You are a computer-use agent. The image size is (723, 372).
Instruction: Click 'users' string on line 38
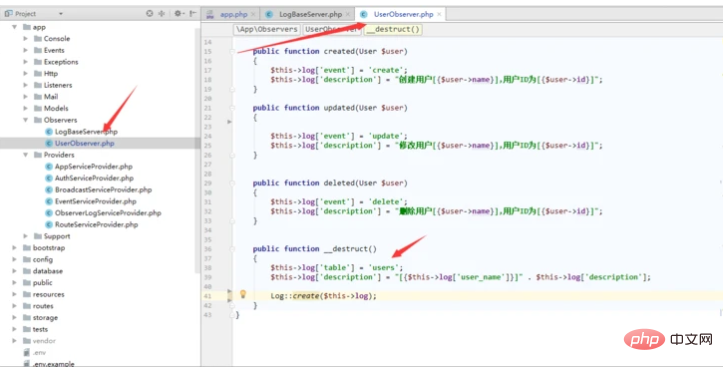click(x=385, y=267)
